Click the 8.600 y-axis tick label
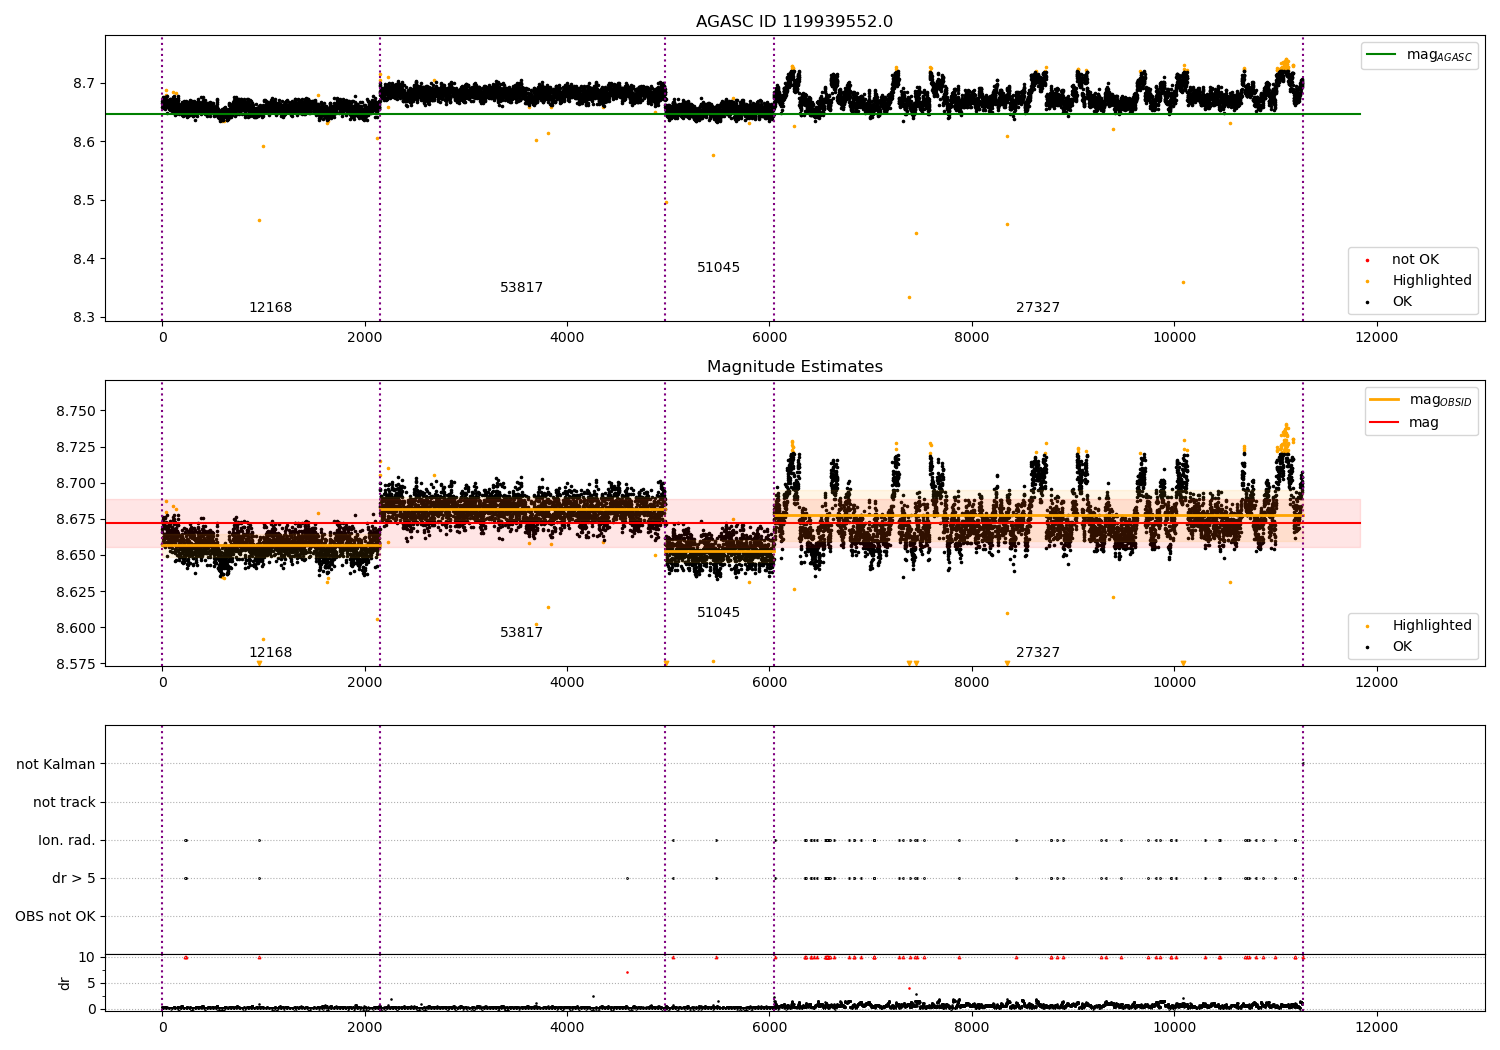 (x=77, y=628)
